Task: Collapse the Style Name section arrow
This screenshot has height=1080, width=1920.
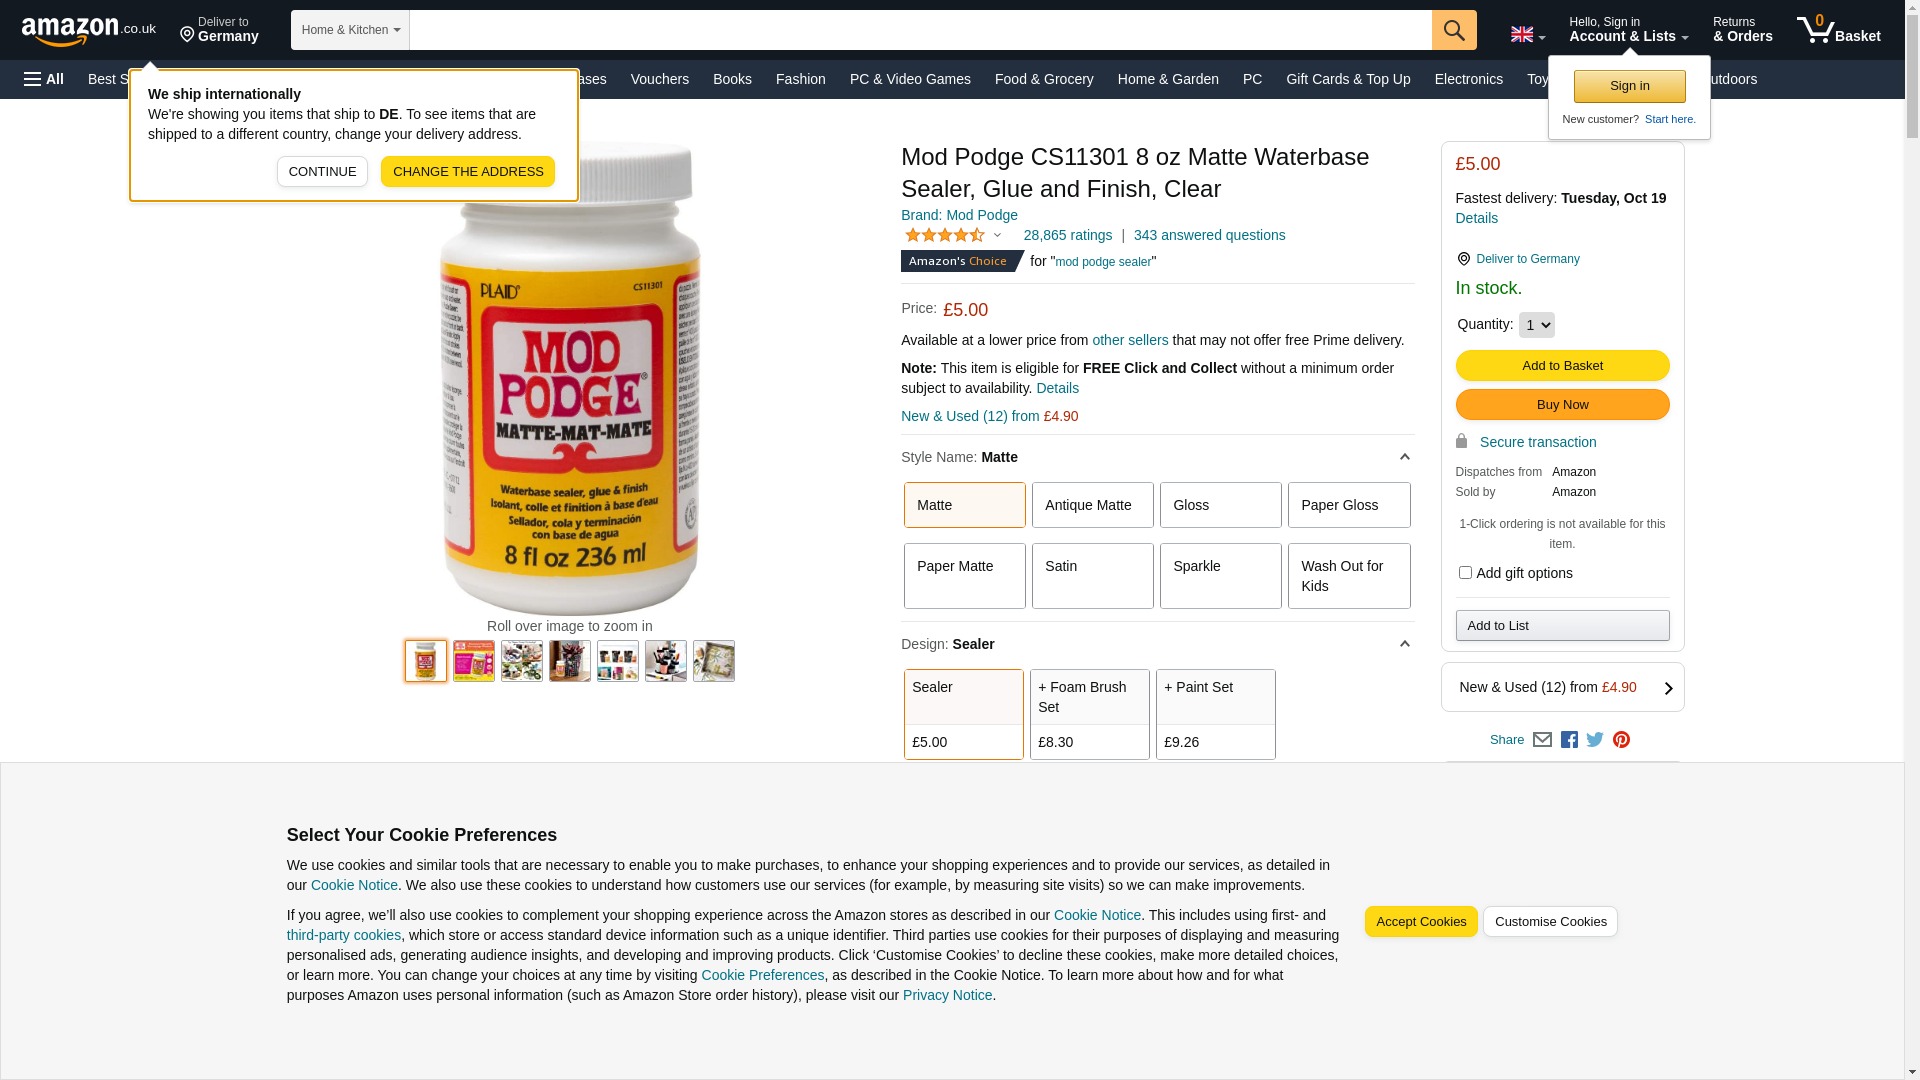Action: pos(1404,457)
